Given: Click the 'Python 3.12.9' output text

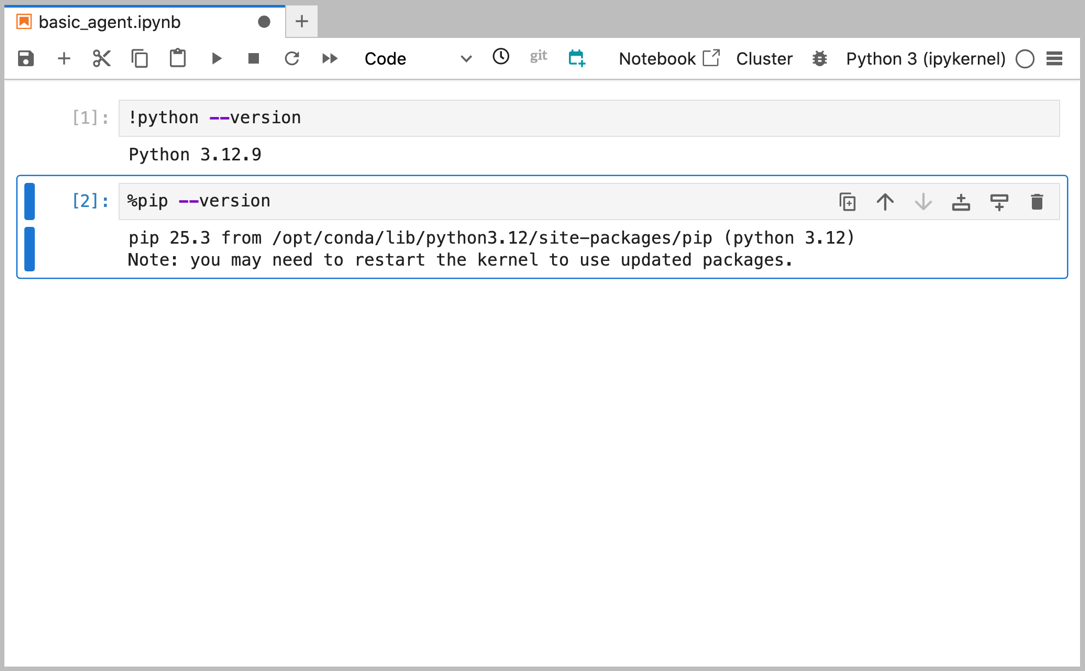Looking at the screenshot, I should (x=195, y=154).
